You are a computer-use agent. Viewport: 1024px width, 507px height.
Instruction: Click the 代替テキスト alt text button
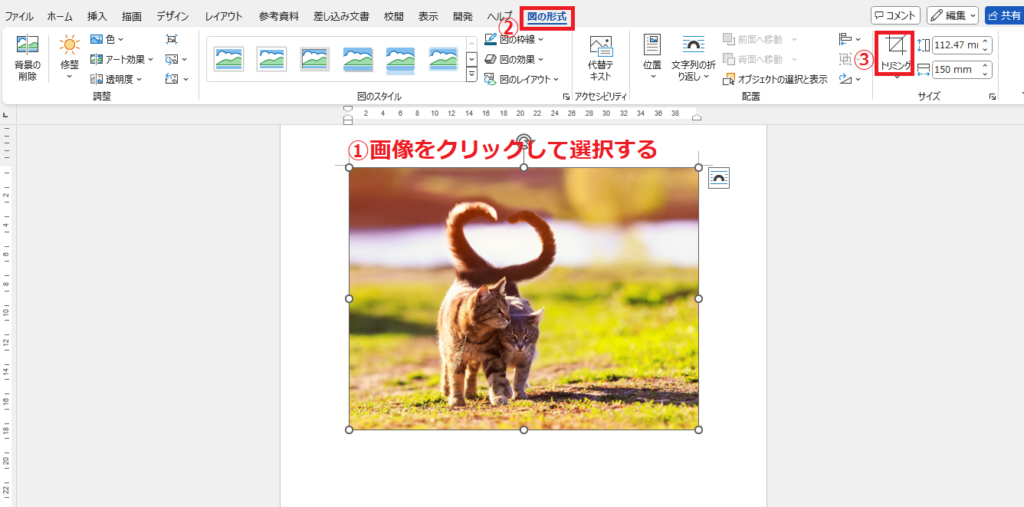point(601,59)
